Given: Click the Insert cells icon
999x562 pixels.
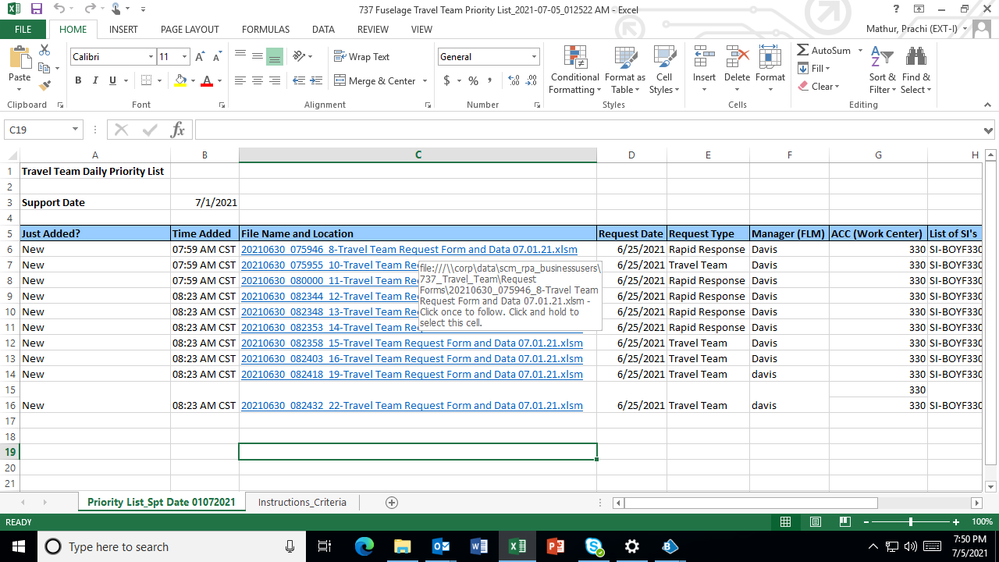Looking at the screenshot, I should tap(704, 59).
